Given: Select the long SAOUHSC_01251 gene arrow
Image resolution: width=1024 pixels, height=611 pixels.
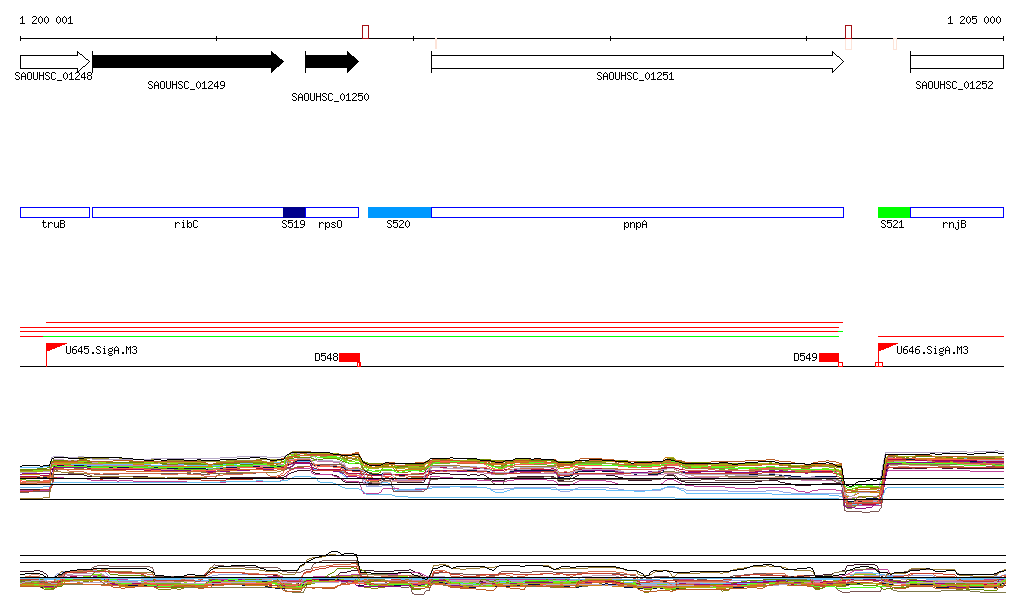Looking at the screenshot, I should pyautogui.click(x=636, y=62).
